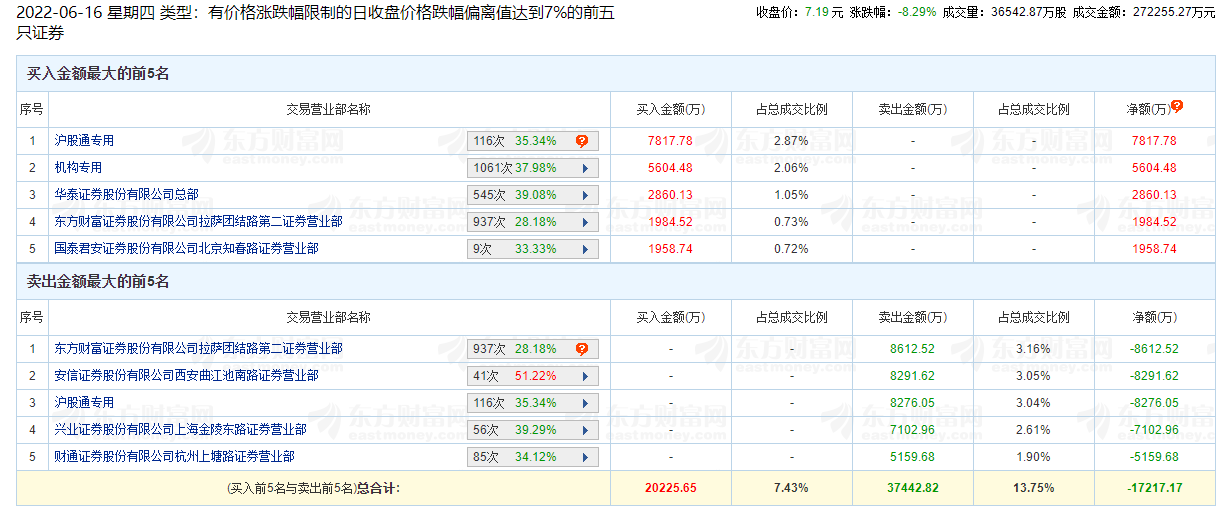Open 安信证券西安曲江池南路营业部 link
This screenshot has height=516, width=1230.
click(x=186, y=376)
